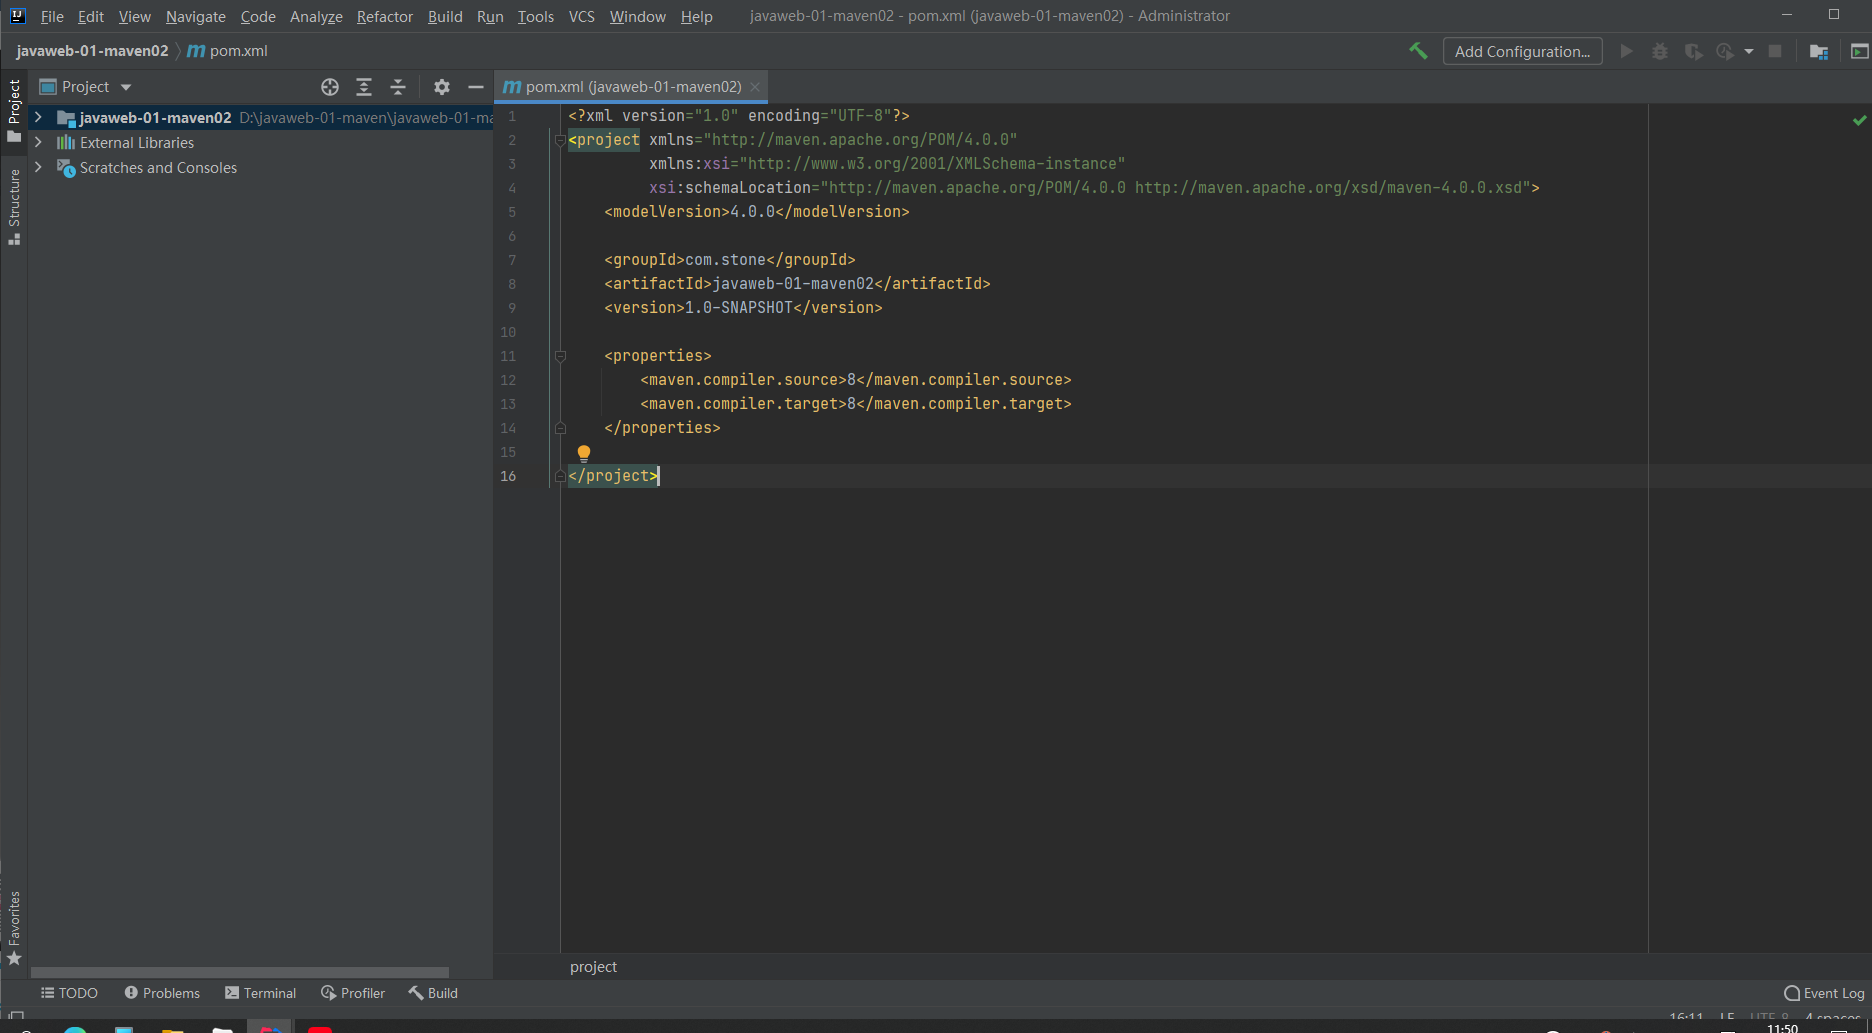Expand External Libraries node
This screenshot has width=1872, height=1033.
(x=38, y=142)
